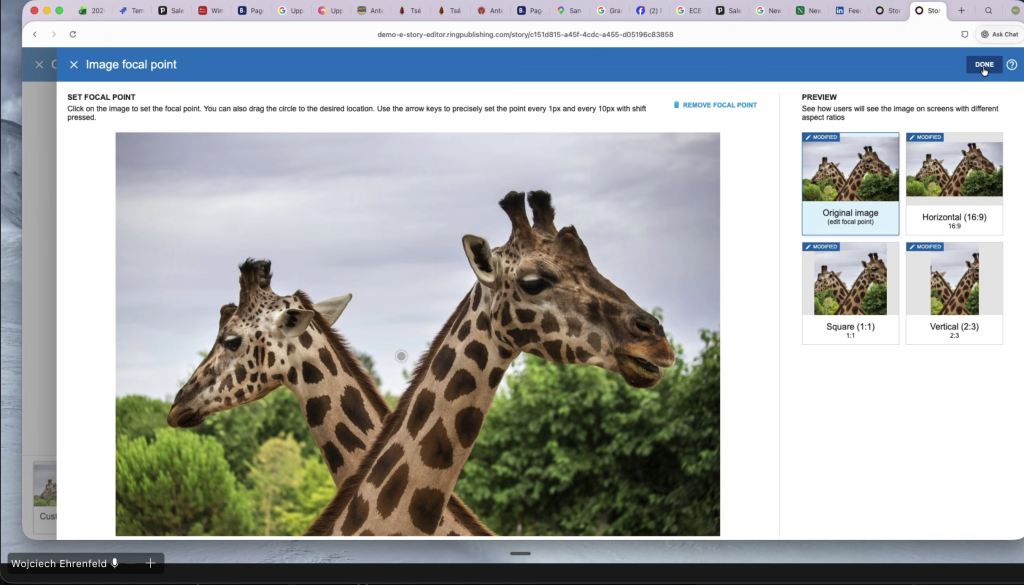Close the Image focal point dialog
Viewport: 1024px width, 585px height.
(74, 65)
